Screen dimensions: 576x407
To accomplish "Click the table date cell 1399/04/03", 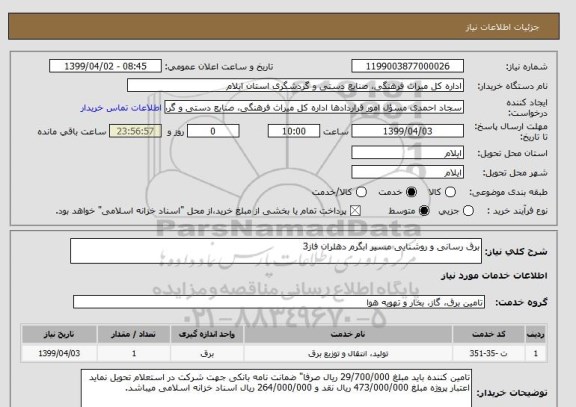I will click(59, 354).
